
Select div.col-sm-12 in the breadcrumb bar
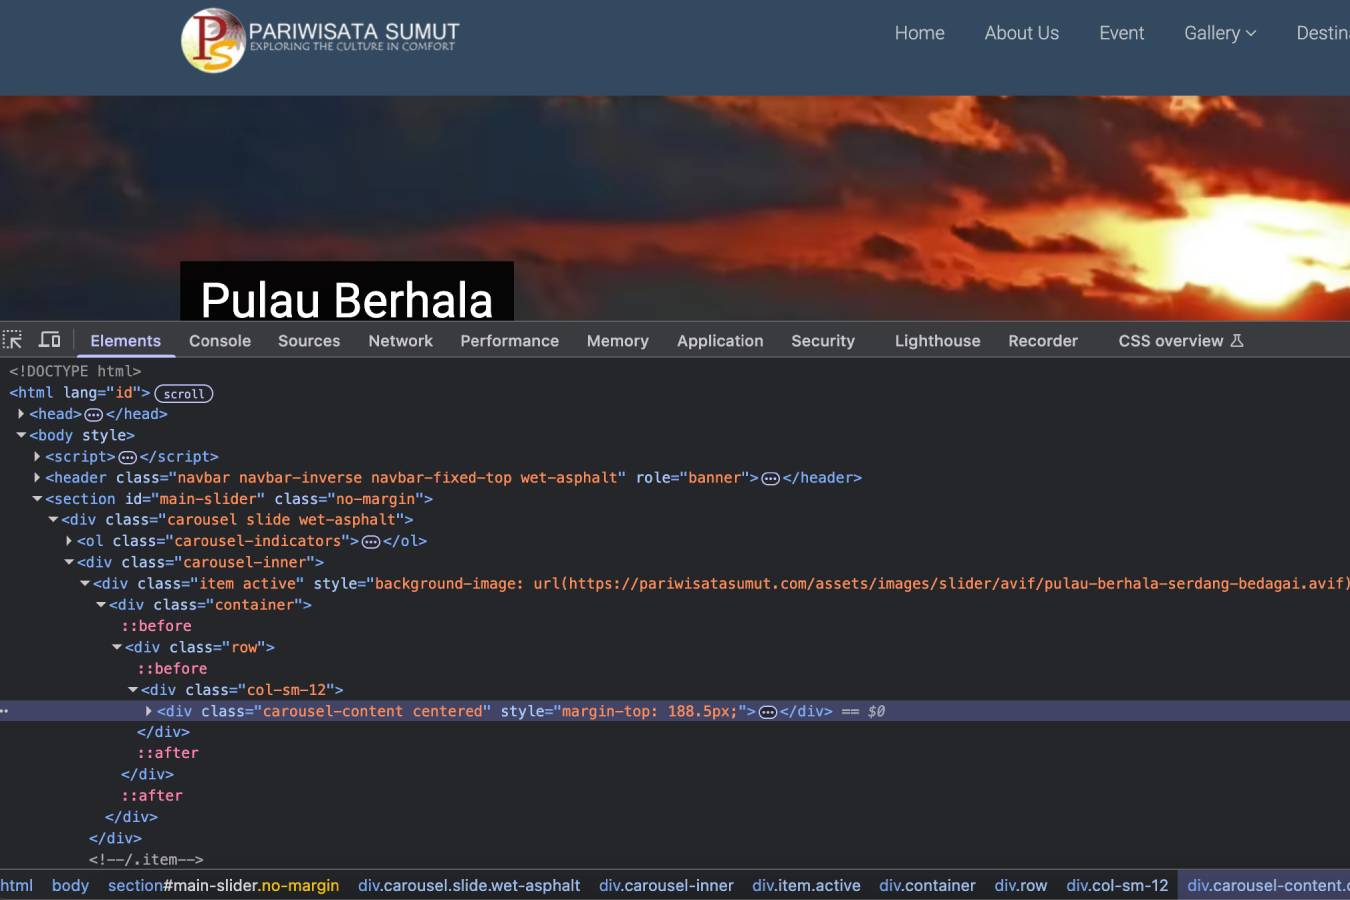click(x=1116, y=885)
